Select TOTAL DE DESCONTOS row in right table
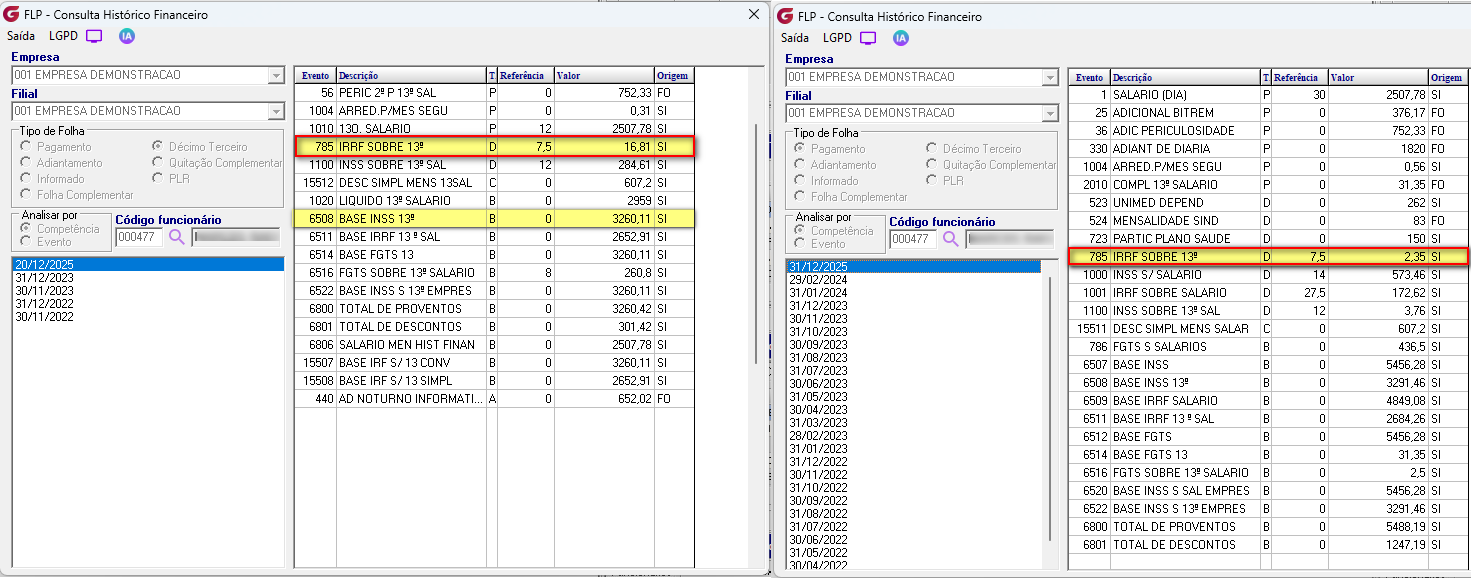 [1267, 545]
